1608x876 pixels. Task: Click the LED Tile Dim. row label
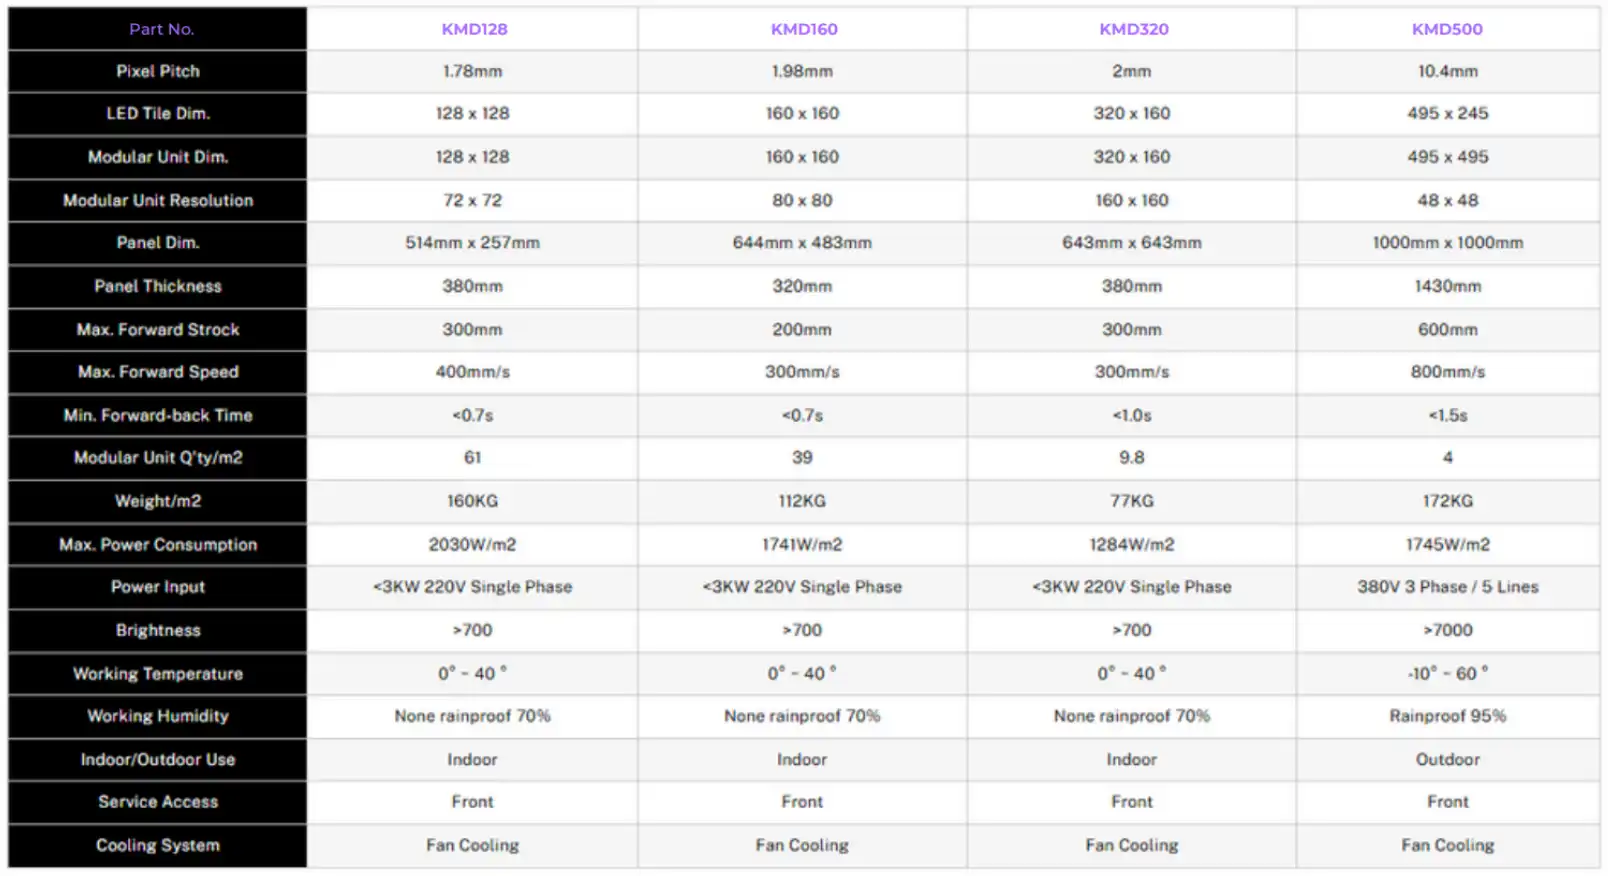[158, 113]
